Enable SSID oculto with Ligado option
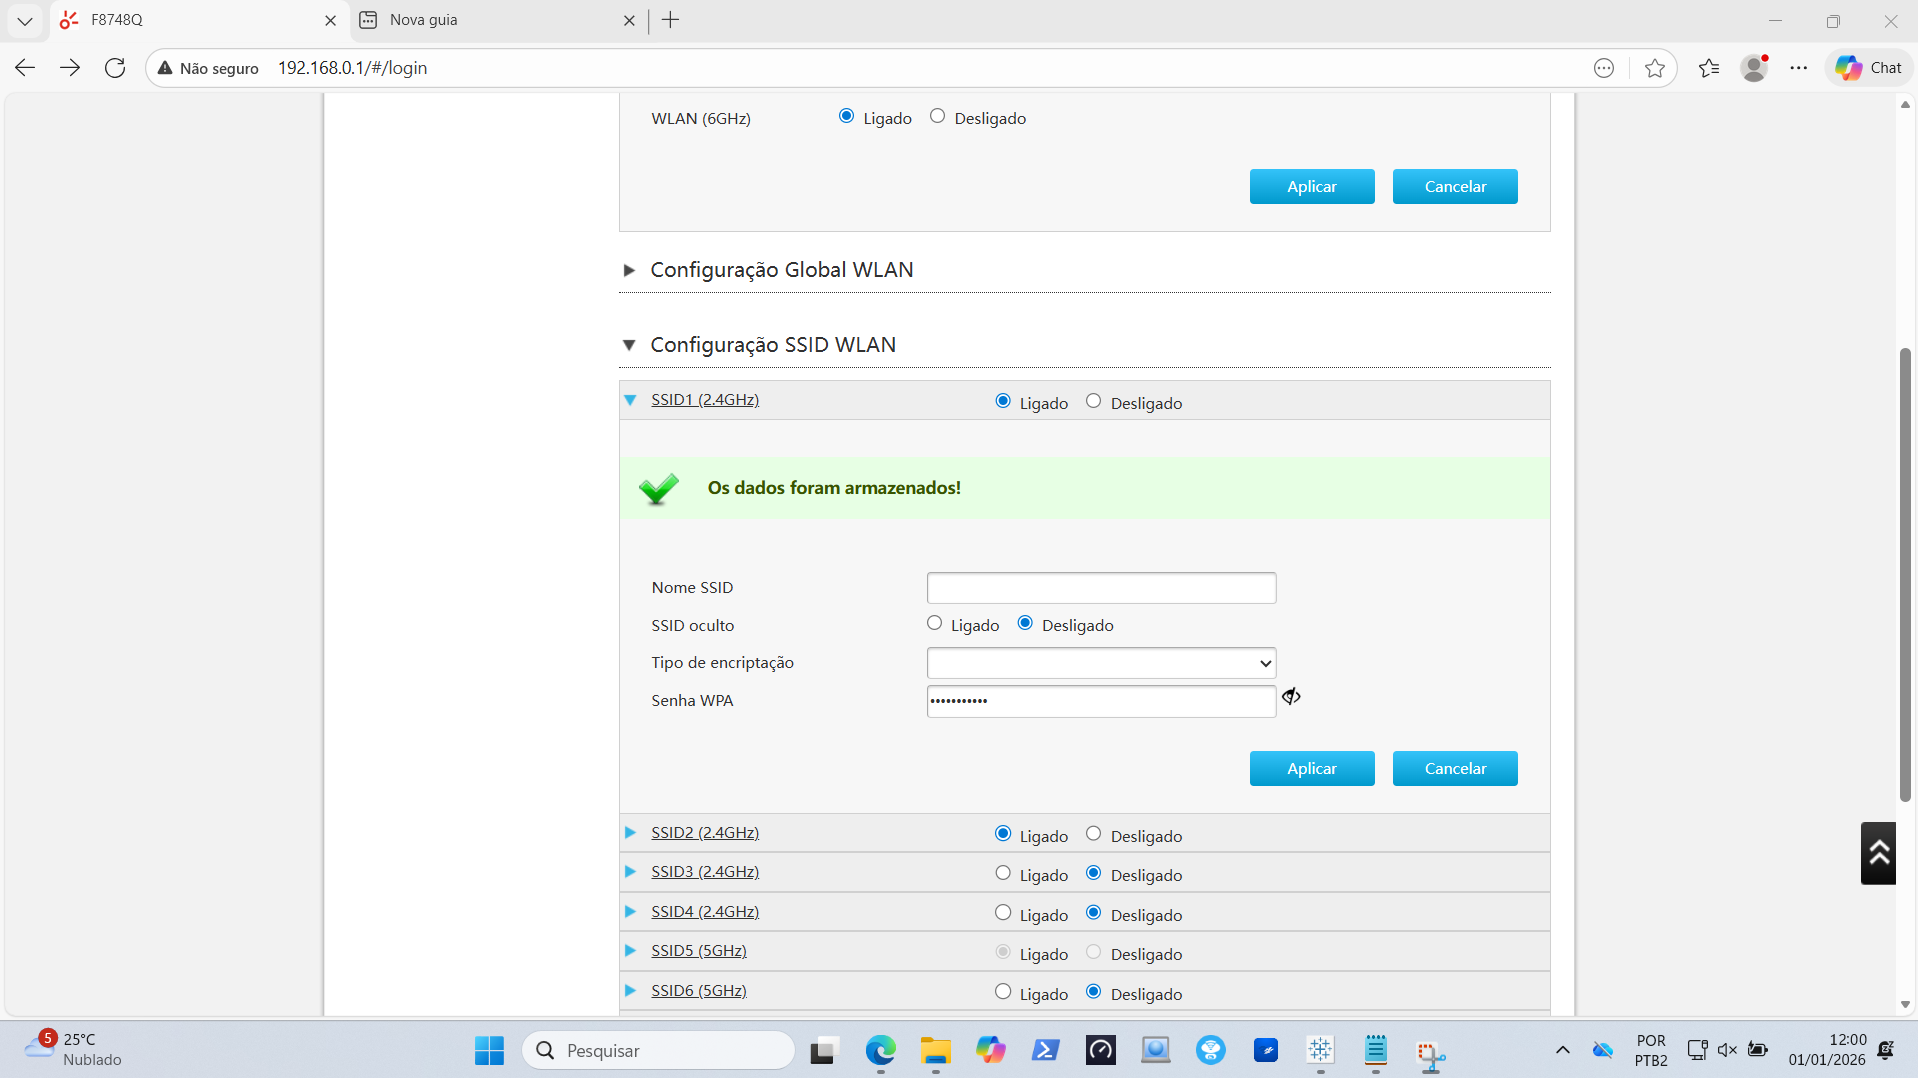Screen dimensions: 1918x1078 coord(934,624)
